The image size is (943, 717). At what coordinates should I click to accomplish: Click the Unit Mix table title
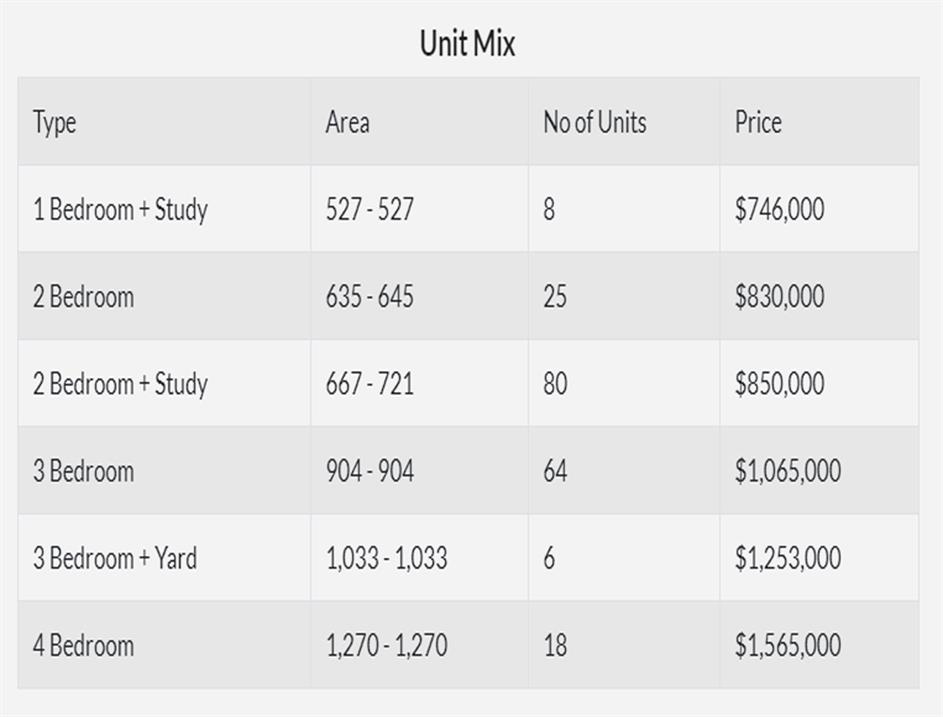(467, 44)
